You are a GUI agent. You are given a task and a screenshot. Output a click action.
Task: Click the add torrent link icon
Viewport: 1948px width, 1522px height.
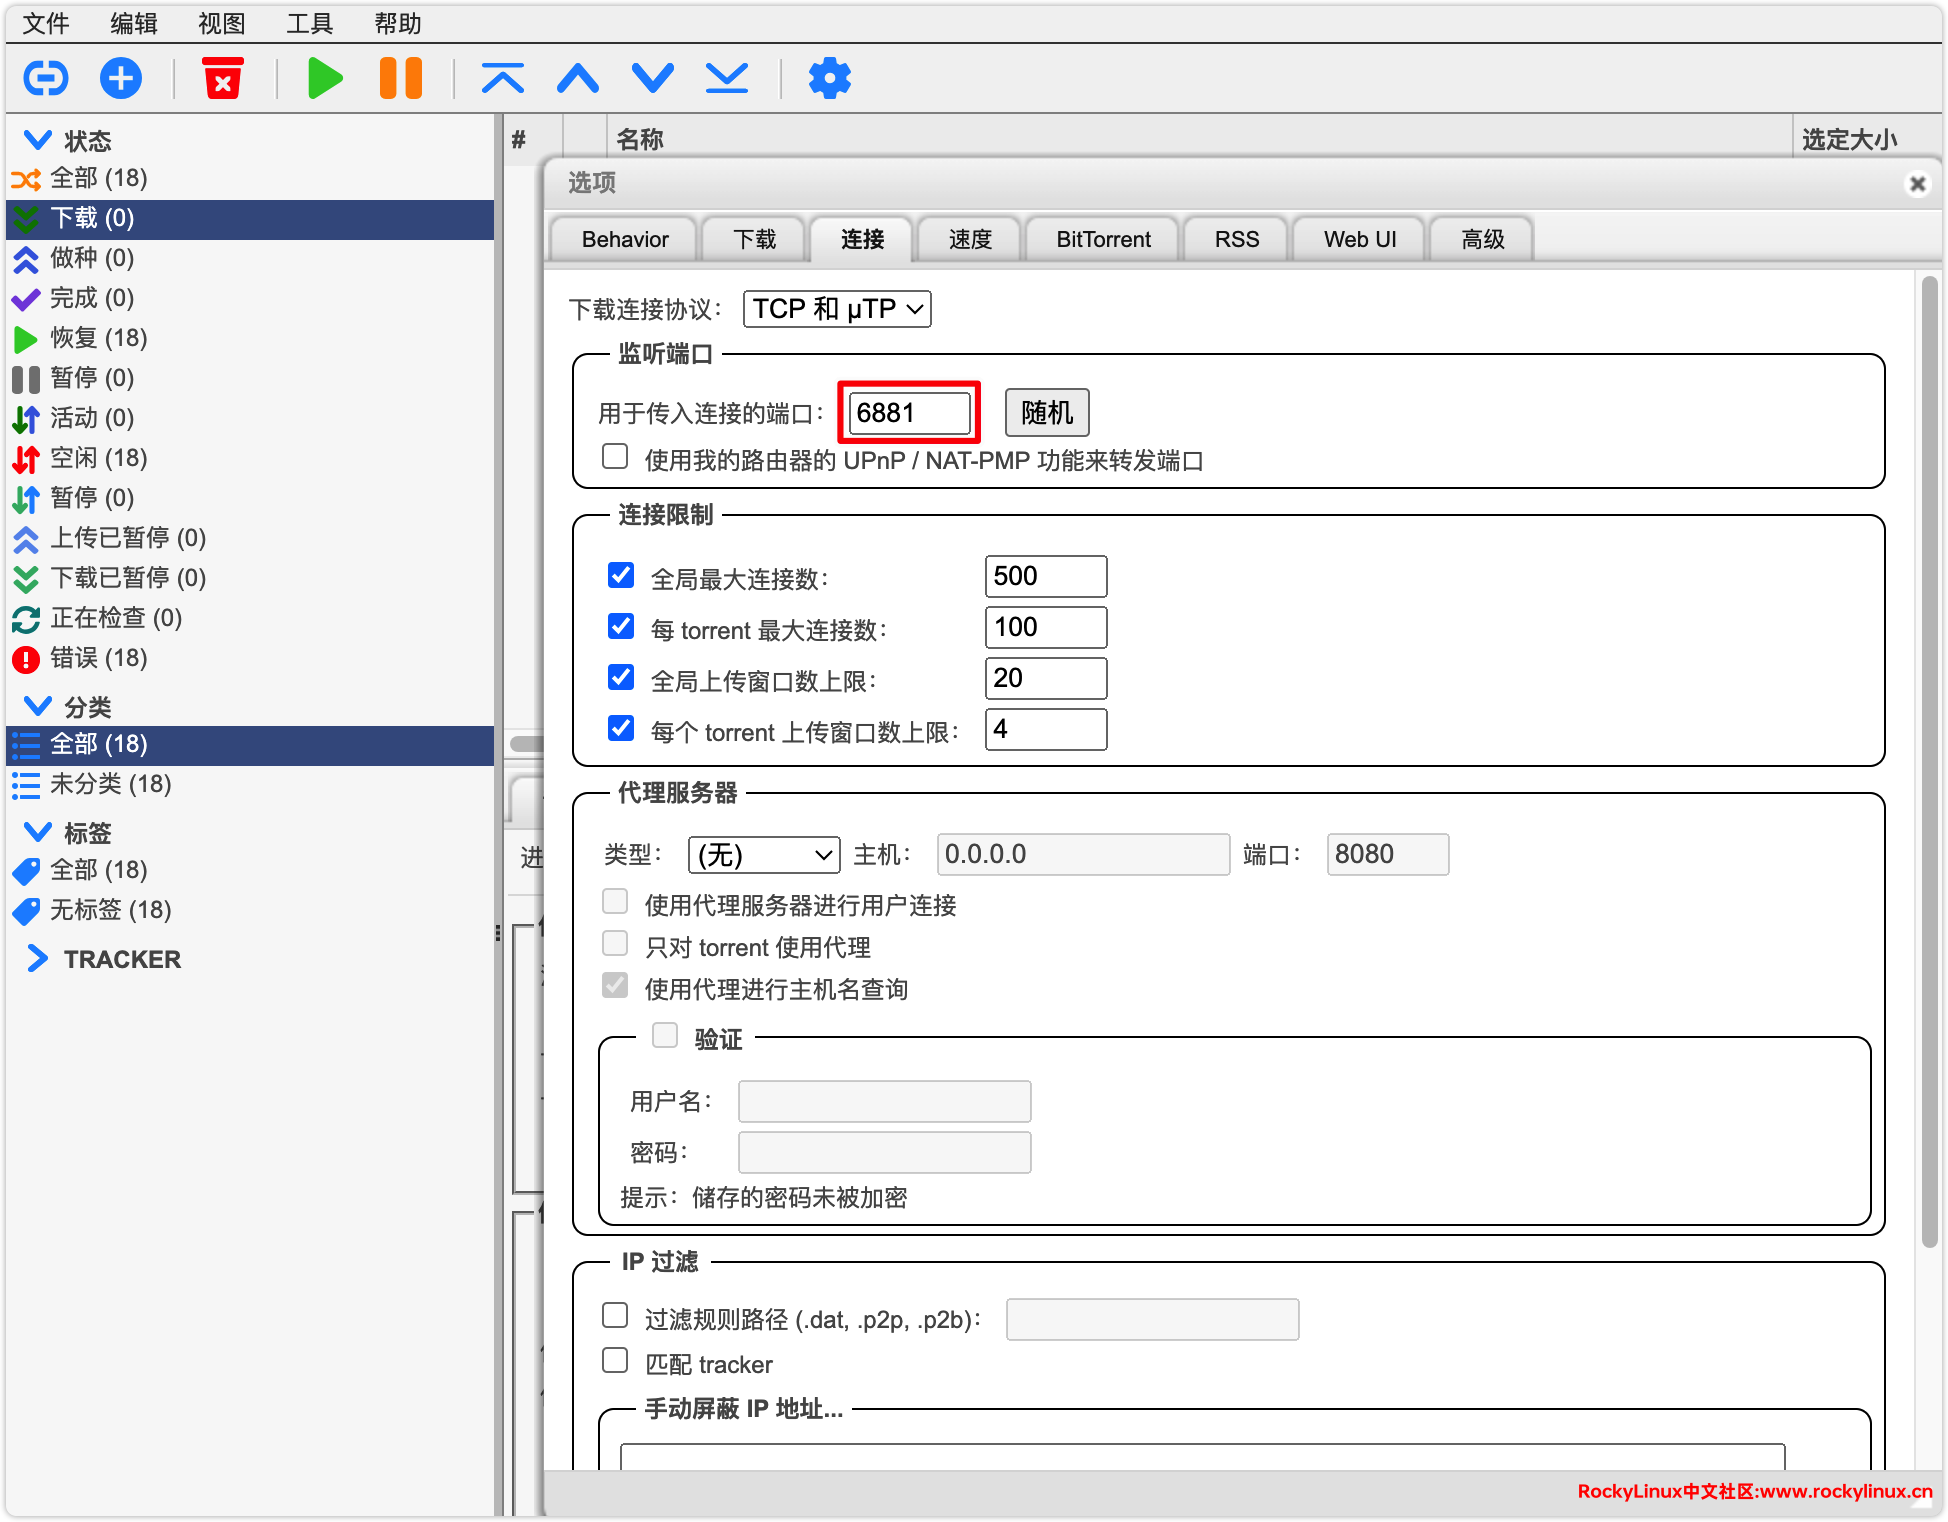46,78
